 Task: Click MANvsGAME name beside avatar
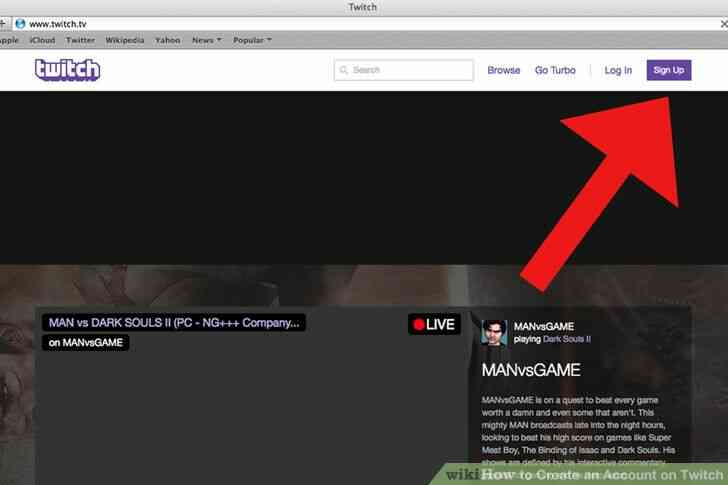[544, 327]
